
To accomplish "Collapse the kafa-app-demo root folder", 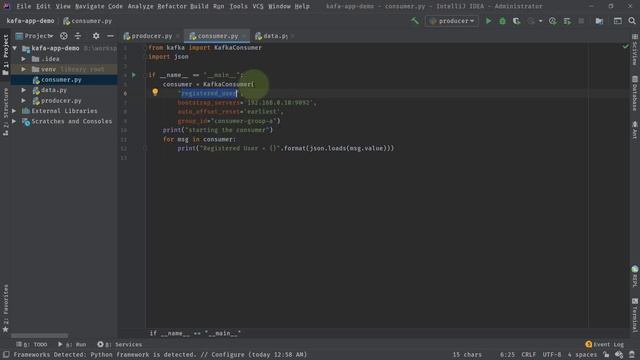I will coord(15,48).
